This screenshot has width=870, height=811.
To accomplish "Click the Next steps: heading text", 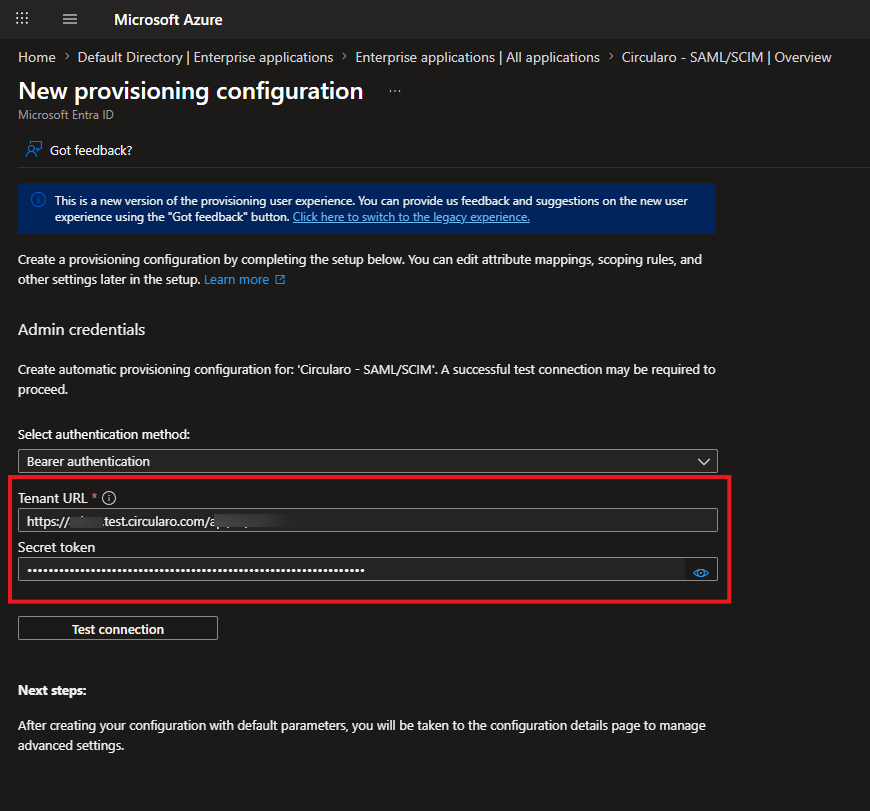I will click(x=52, y=690).
